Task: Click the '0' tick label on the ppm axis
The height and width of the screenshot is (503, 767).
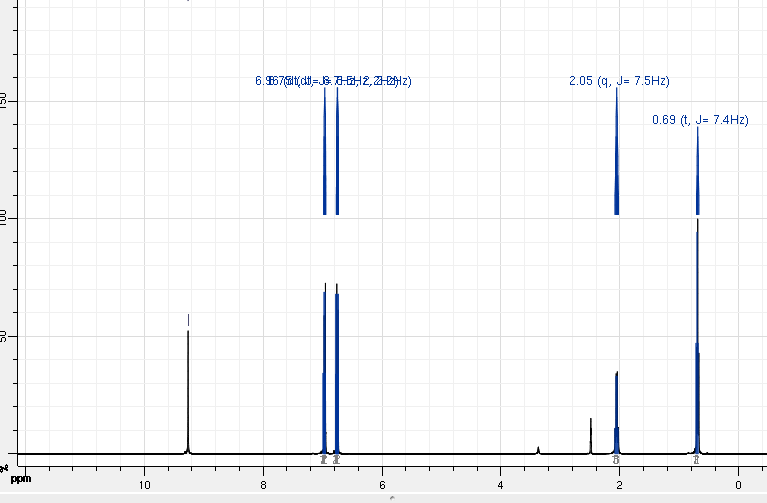Action: click(738, 485)
